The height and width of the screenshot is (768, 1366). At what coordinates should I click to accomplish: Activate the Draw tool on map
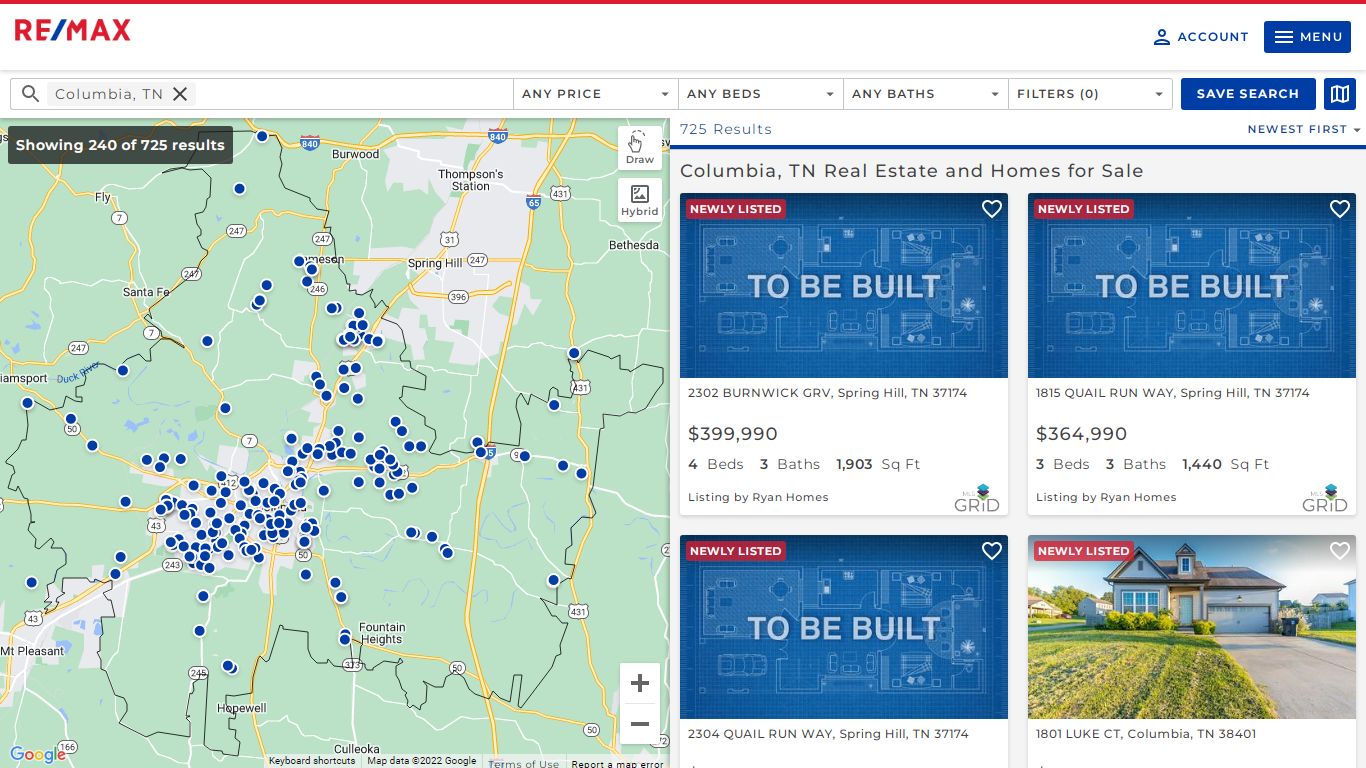(x=639, y=148)
